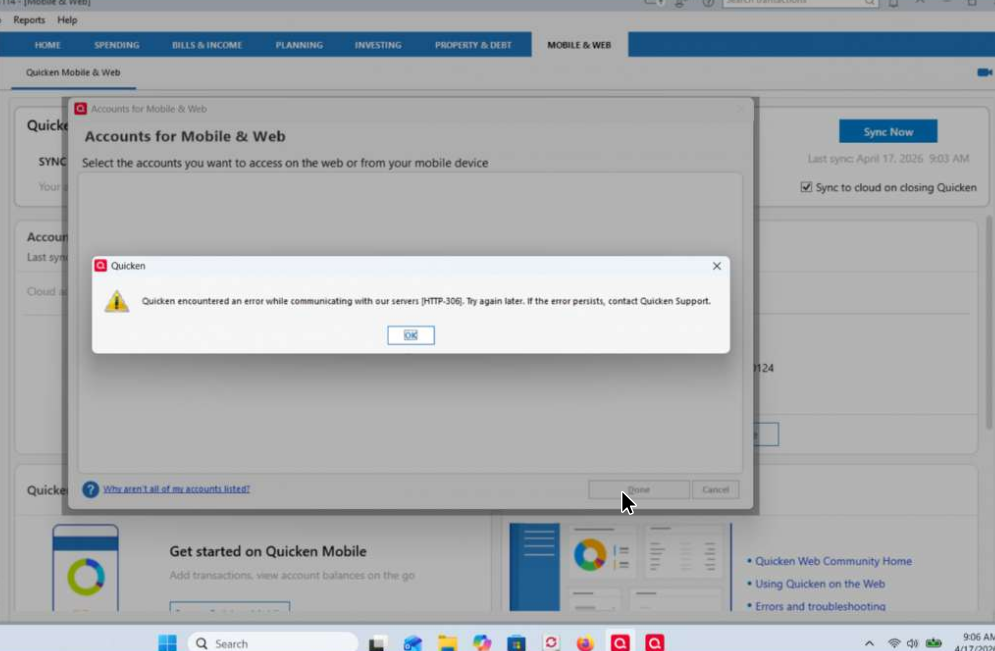Click Done in Accounts for Mobile & Web
995x651 pixels.
coord(638,489)
